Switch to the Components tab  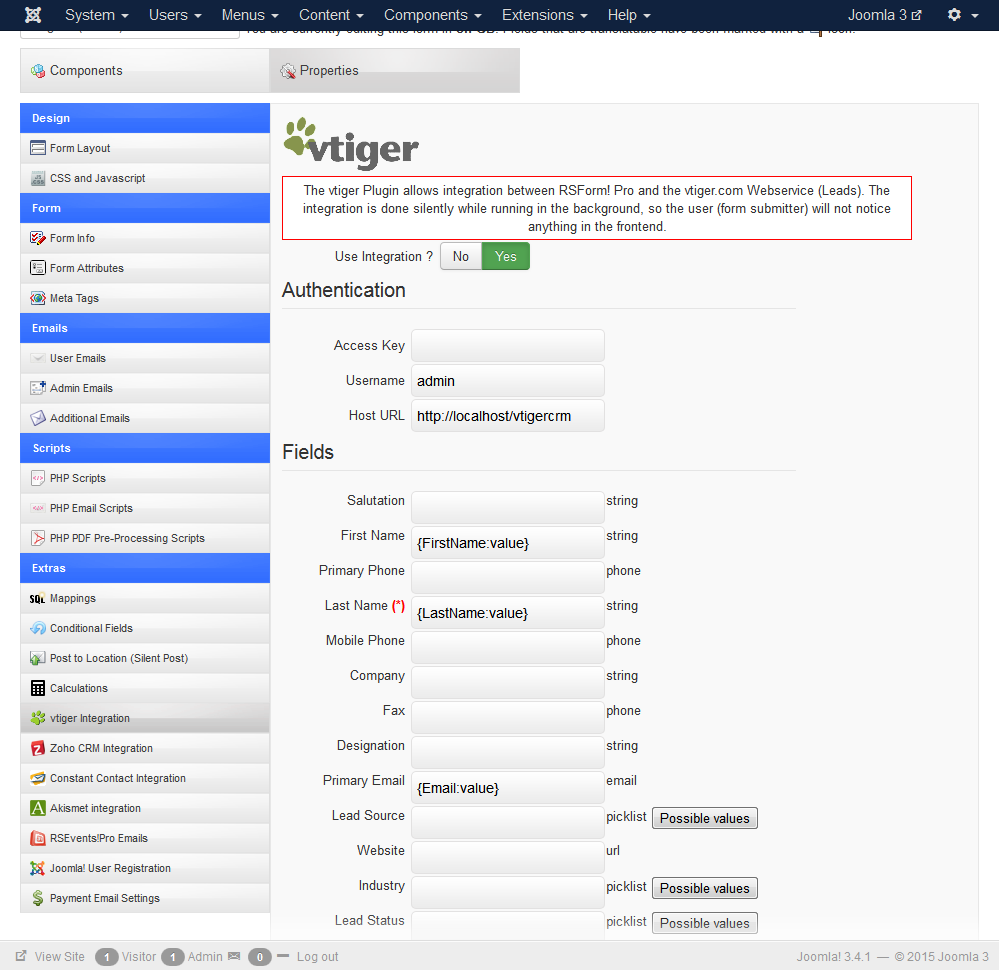coord(145,71)
